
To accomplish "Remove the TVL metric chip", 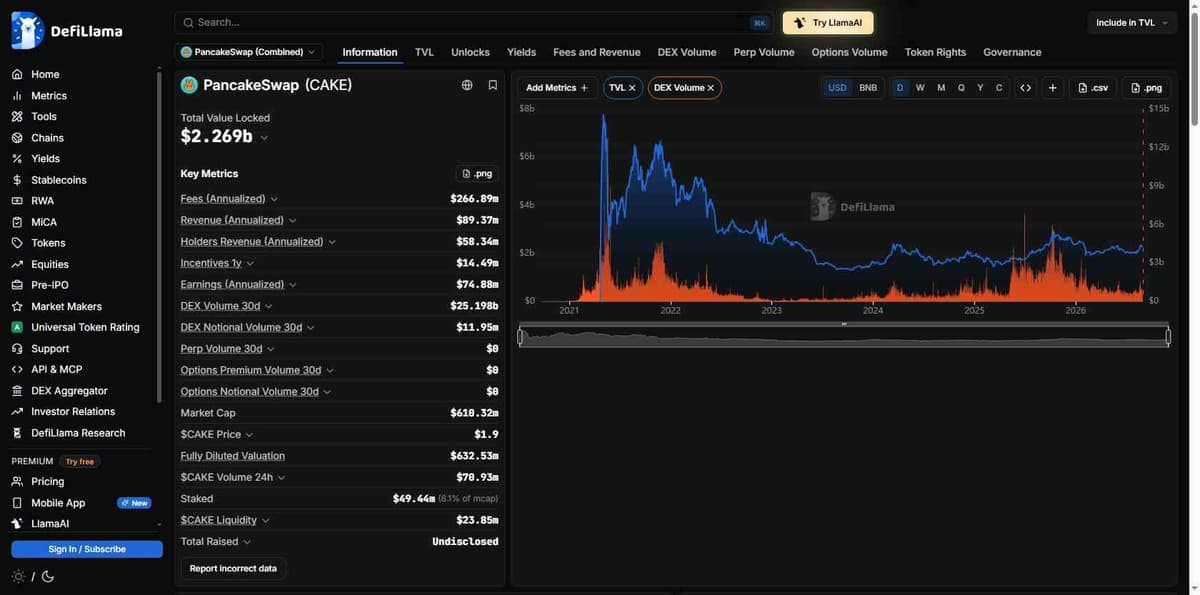I will (632, 88).
